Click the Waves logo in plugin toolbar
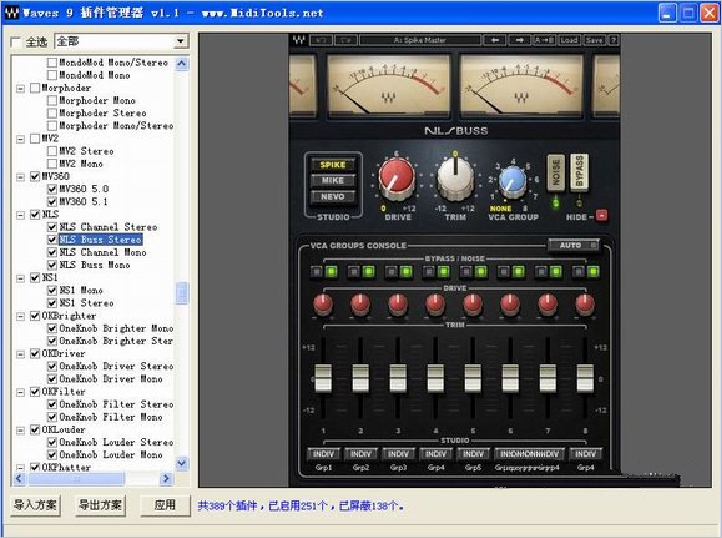This screenshot has width=722, height=538. [x=299, y=40]
